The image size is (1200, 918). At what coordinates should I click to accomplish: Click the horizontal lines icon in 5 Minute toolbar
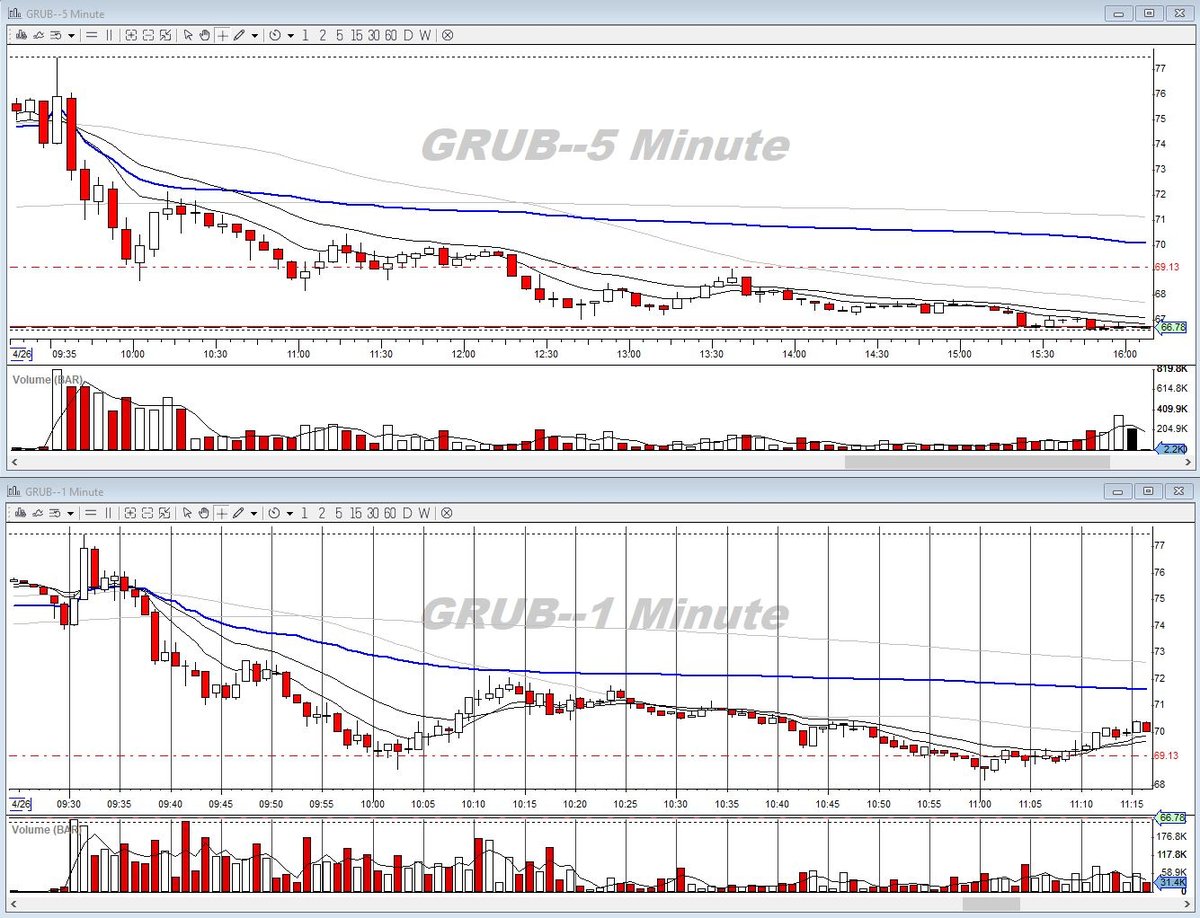tap(91, 35)
